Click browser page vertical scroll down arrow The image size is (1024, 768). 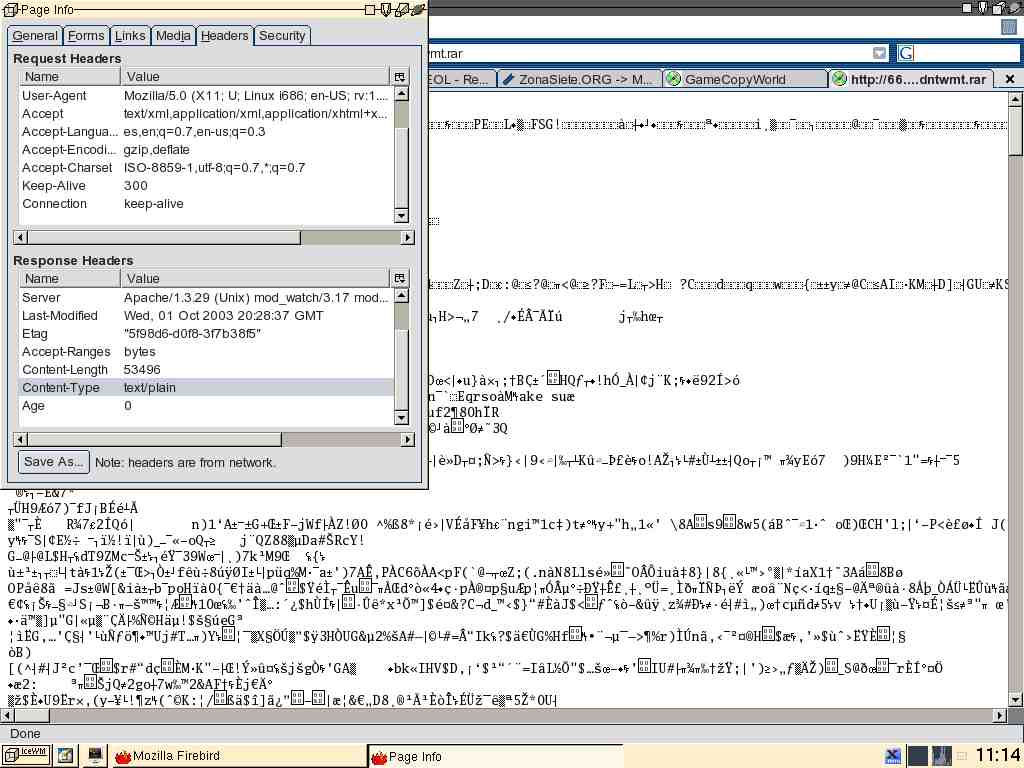tap(1015, 699)
